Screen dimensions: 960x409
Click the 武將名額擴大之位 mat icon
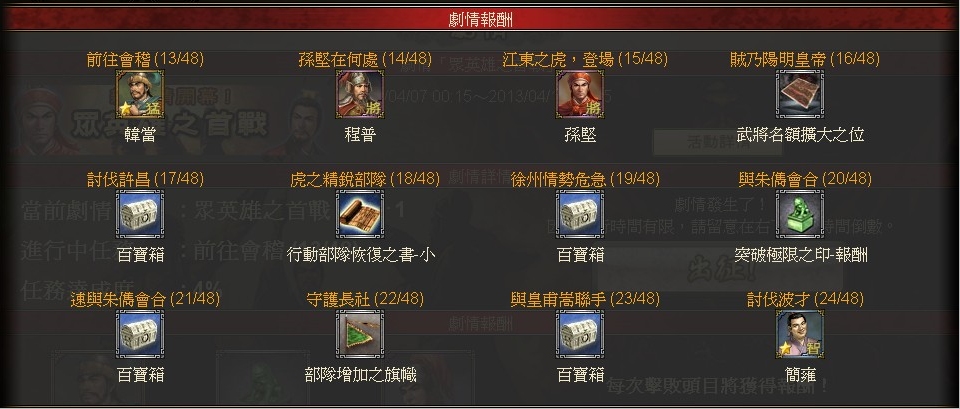click(800, 94)
